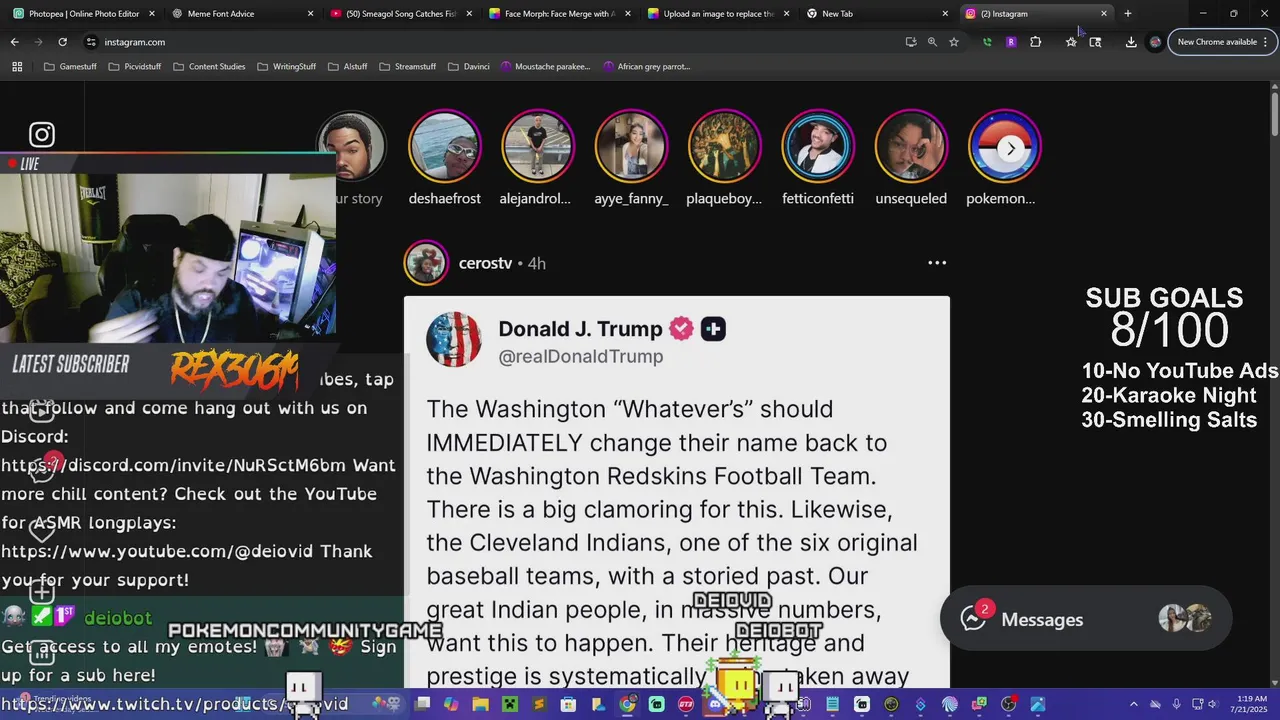This screenshot has height=720, width=1280.
Task: Open the Picvidstuff bookmark folder
Action: [133, 66]
